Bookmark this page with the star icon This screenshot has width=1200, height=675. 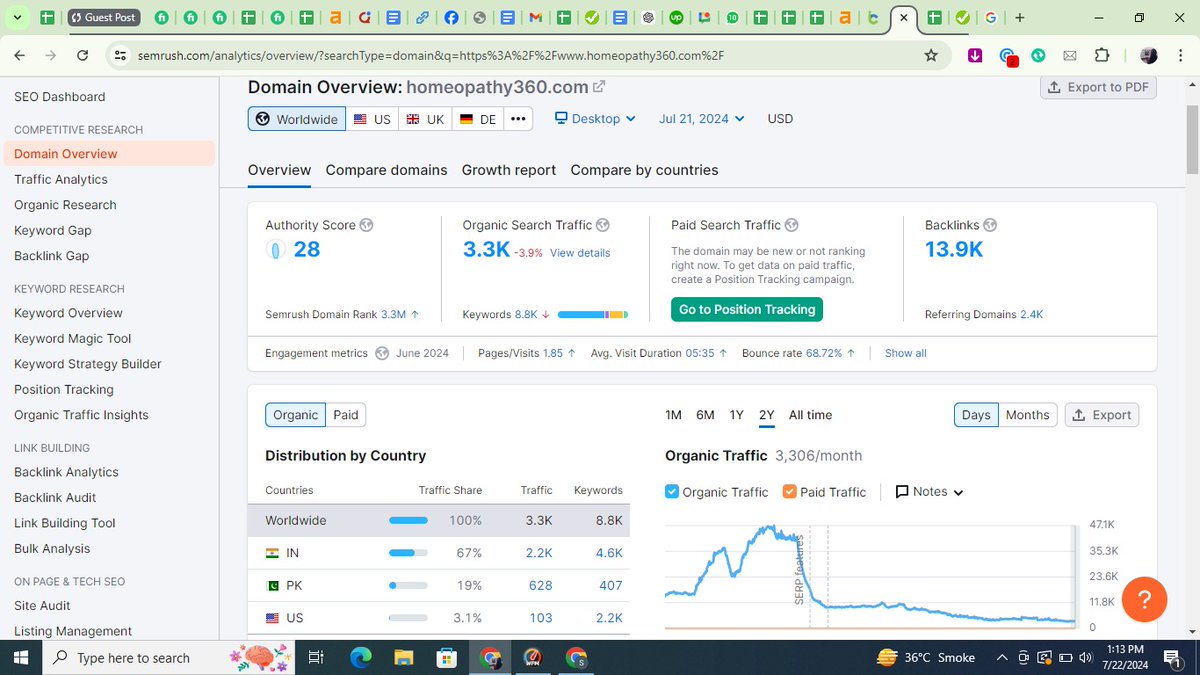[931, 56]
